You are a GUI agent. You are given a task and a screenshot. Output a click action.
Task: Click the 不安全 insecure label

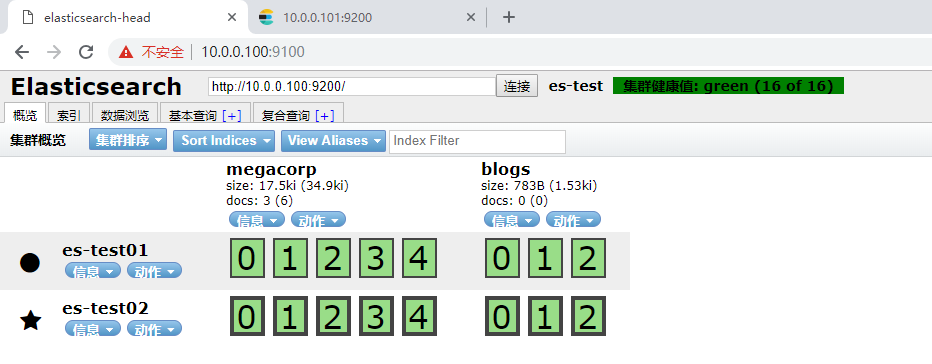coord(162,52)
